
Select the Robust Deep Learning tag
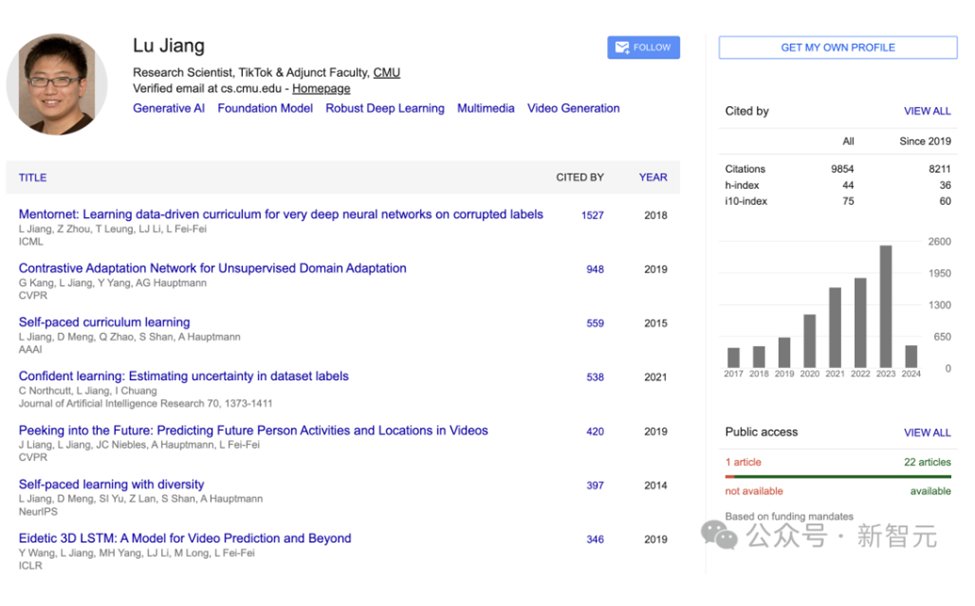point(385,108)
